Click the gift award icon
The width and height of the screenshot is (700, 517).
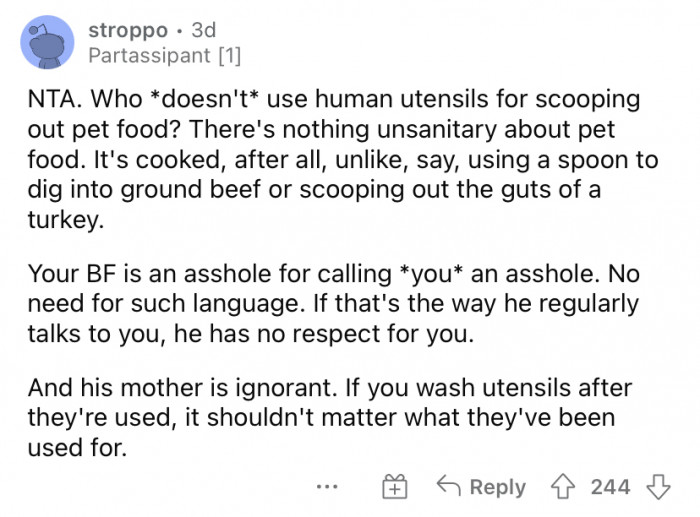(395, 487)
